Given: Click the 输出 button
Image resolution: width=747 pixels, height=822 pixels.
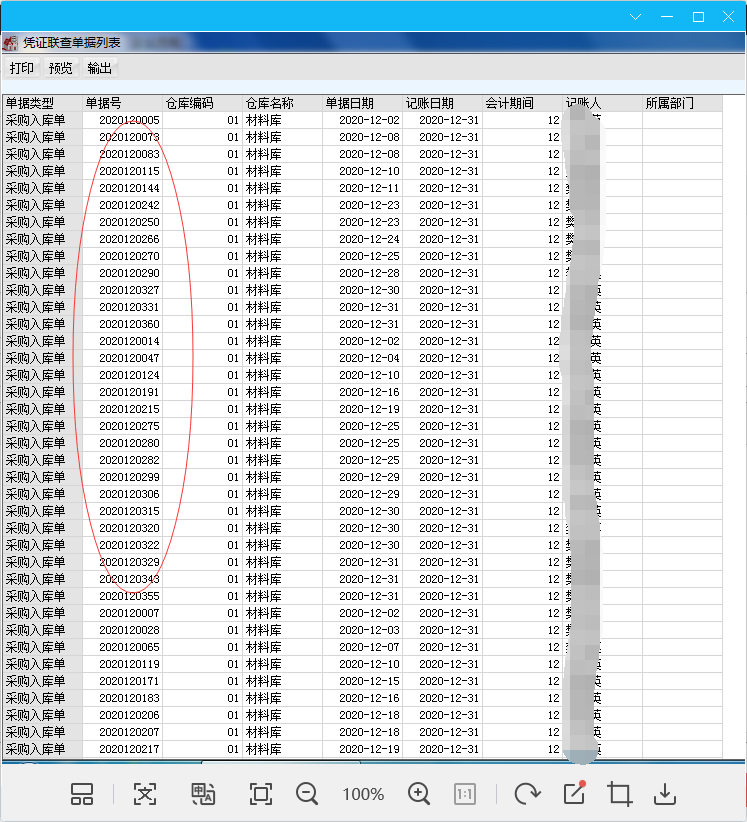Looking at the screenshot, I should 100,68.
